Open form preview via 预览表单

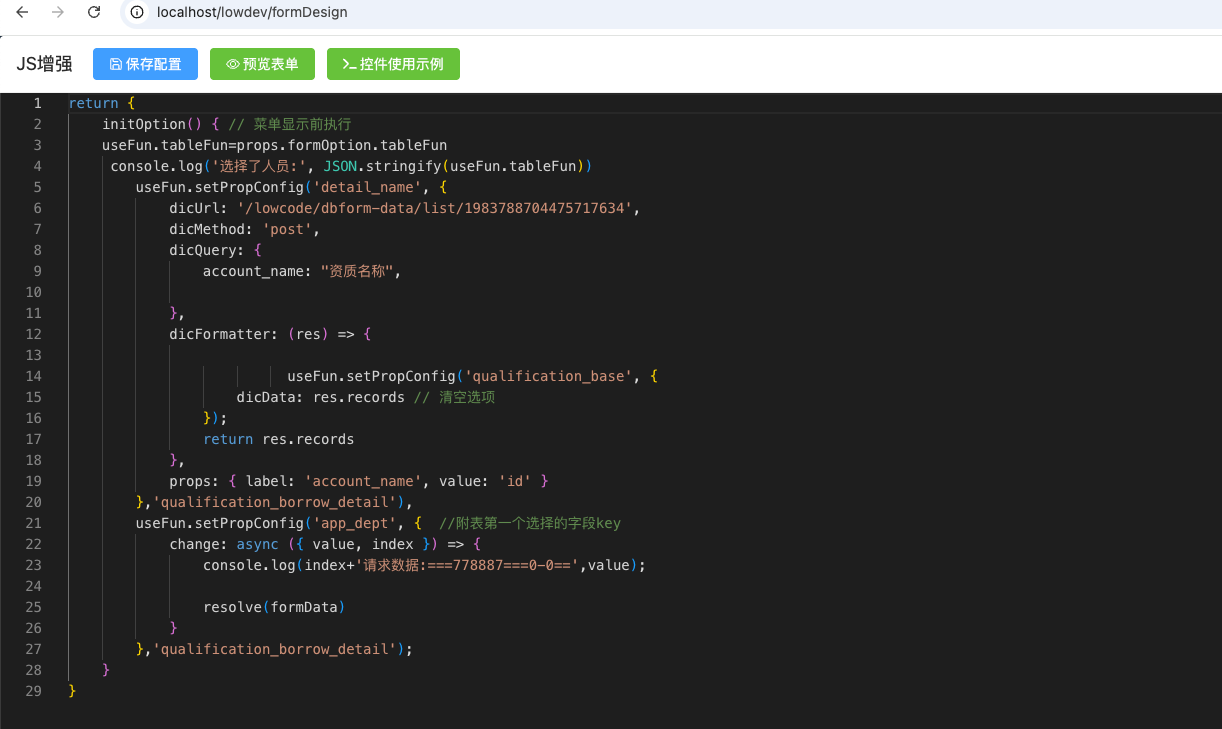[262, 64]
